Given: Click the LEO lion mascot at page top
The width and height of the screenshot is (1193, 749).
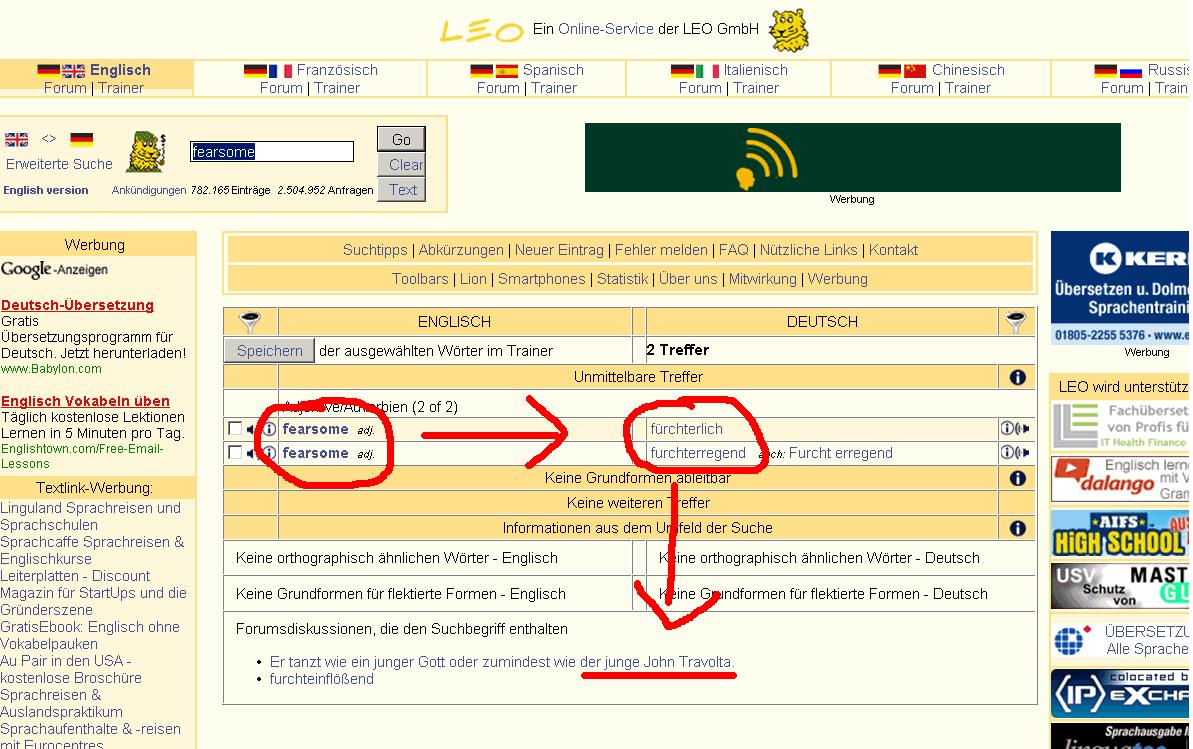Looking at the screenshot, I should 788,30.
